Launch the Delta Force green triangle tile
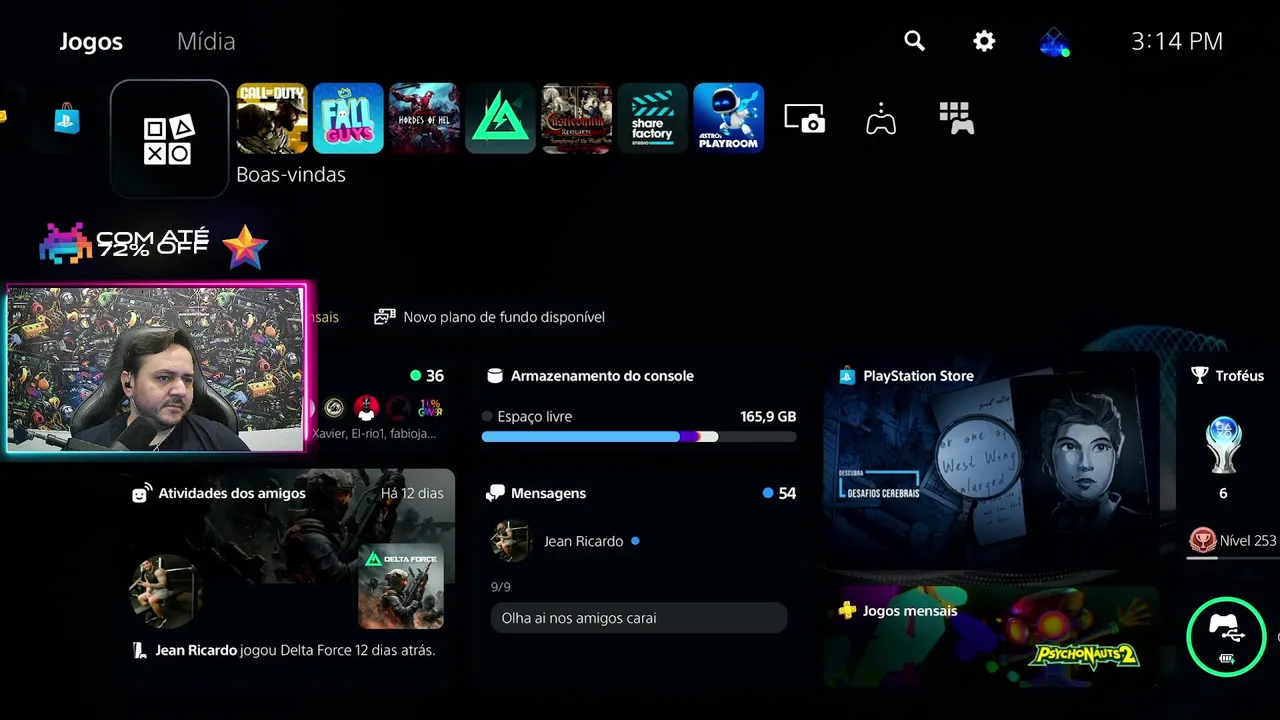The image size is (1280, 720). point(500,118)
